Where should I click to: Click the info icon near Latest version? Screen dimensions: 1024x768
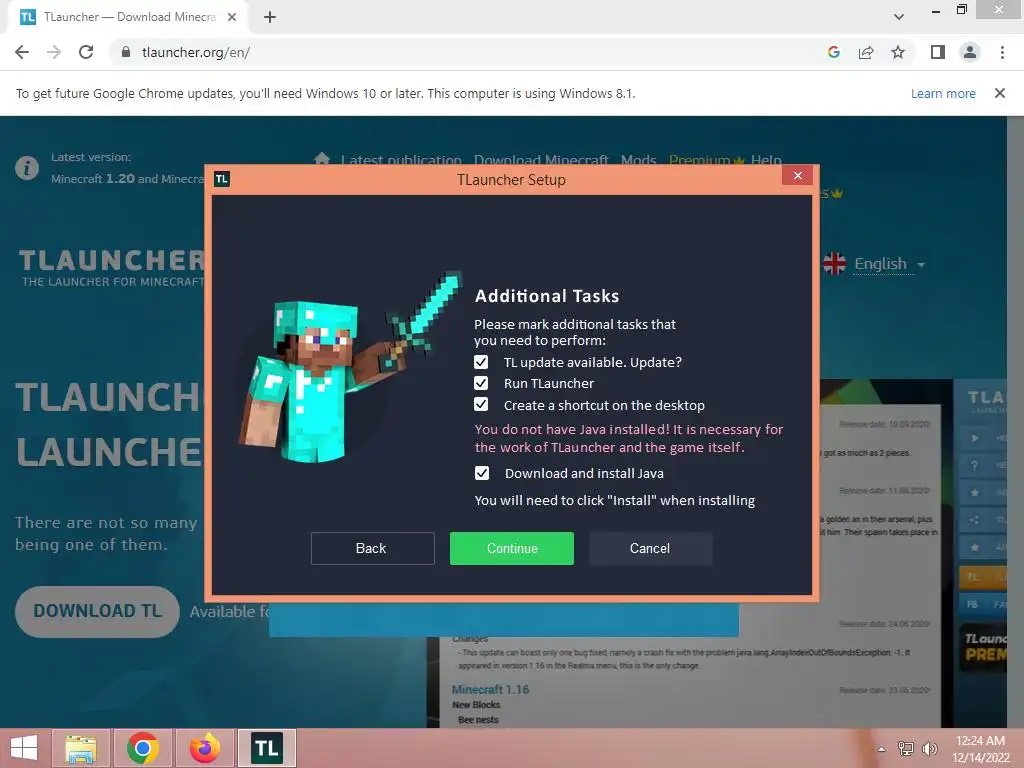(27, 168)
